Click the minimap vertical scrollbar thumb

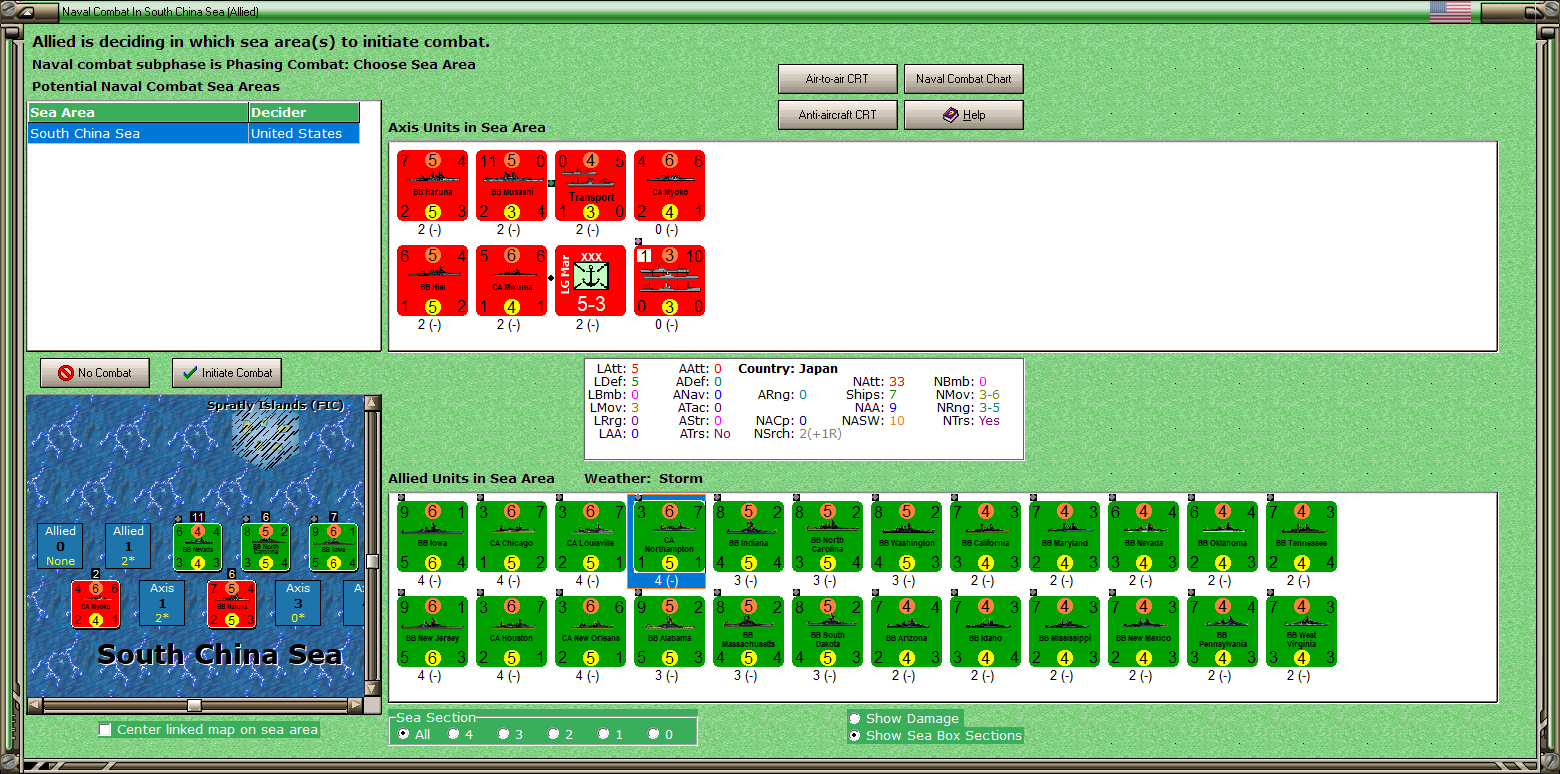(x=372, y=561)
